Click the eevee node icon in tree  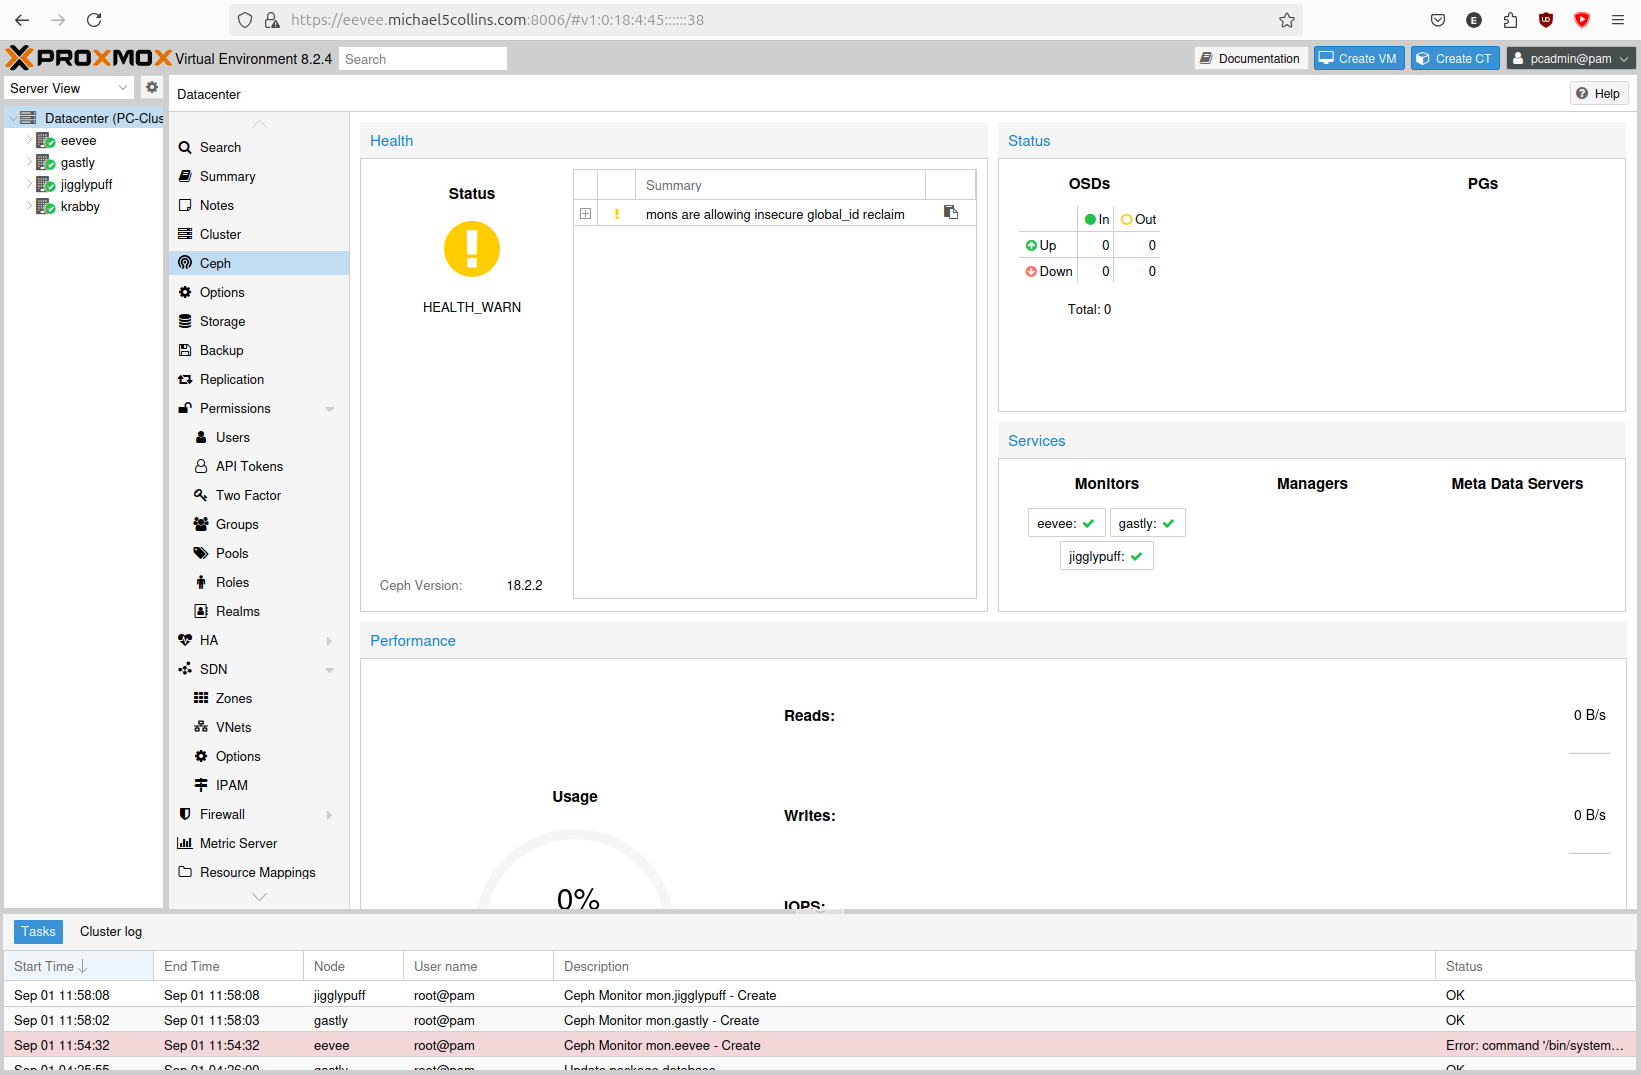(46, 141)
